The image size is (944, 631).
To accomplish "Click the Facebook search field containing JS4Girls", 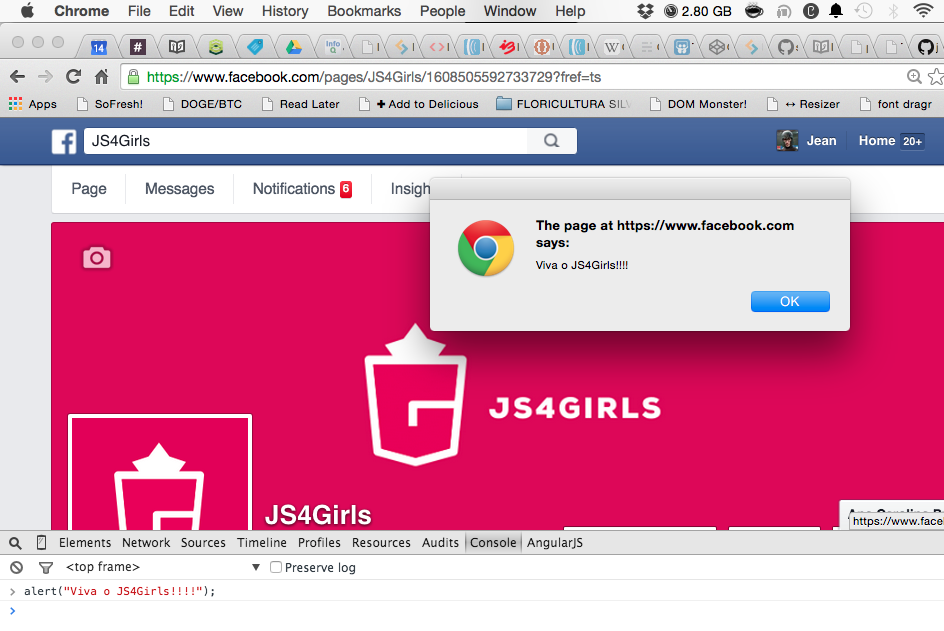I will pos(306,141).
